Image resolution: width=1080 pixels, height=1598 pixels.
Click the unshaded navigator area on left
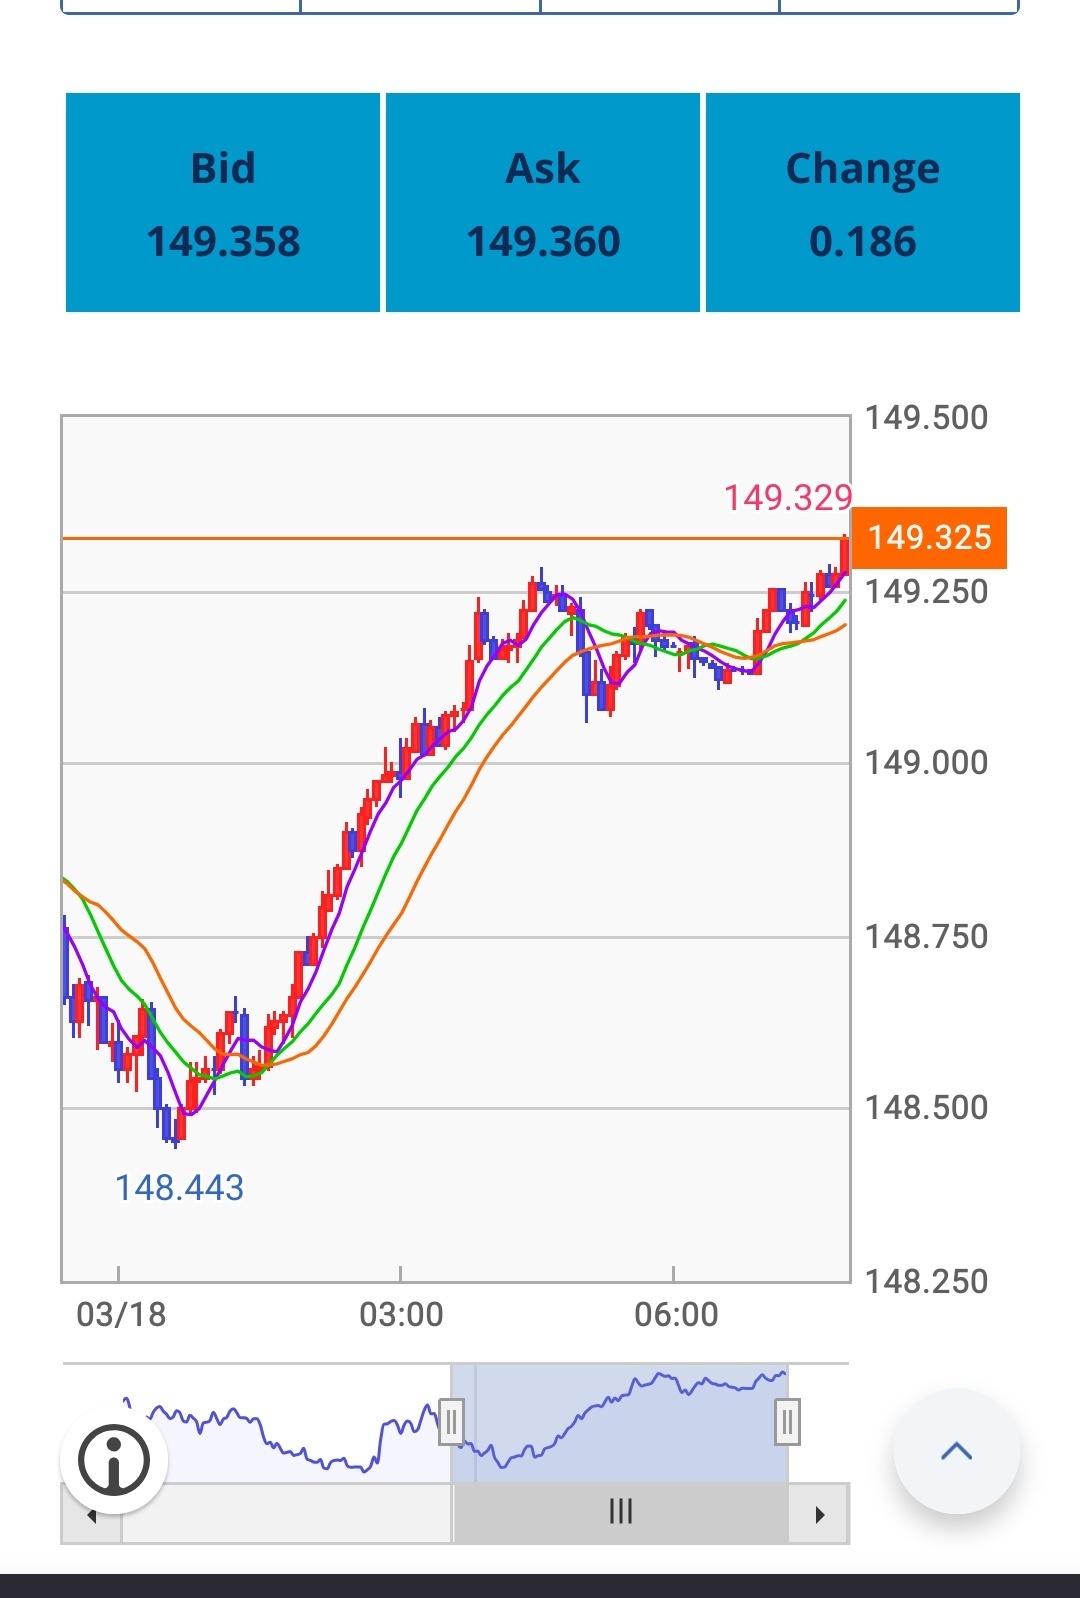(x=300, y=1422)
